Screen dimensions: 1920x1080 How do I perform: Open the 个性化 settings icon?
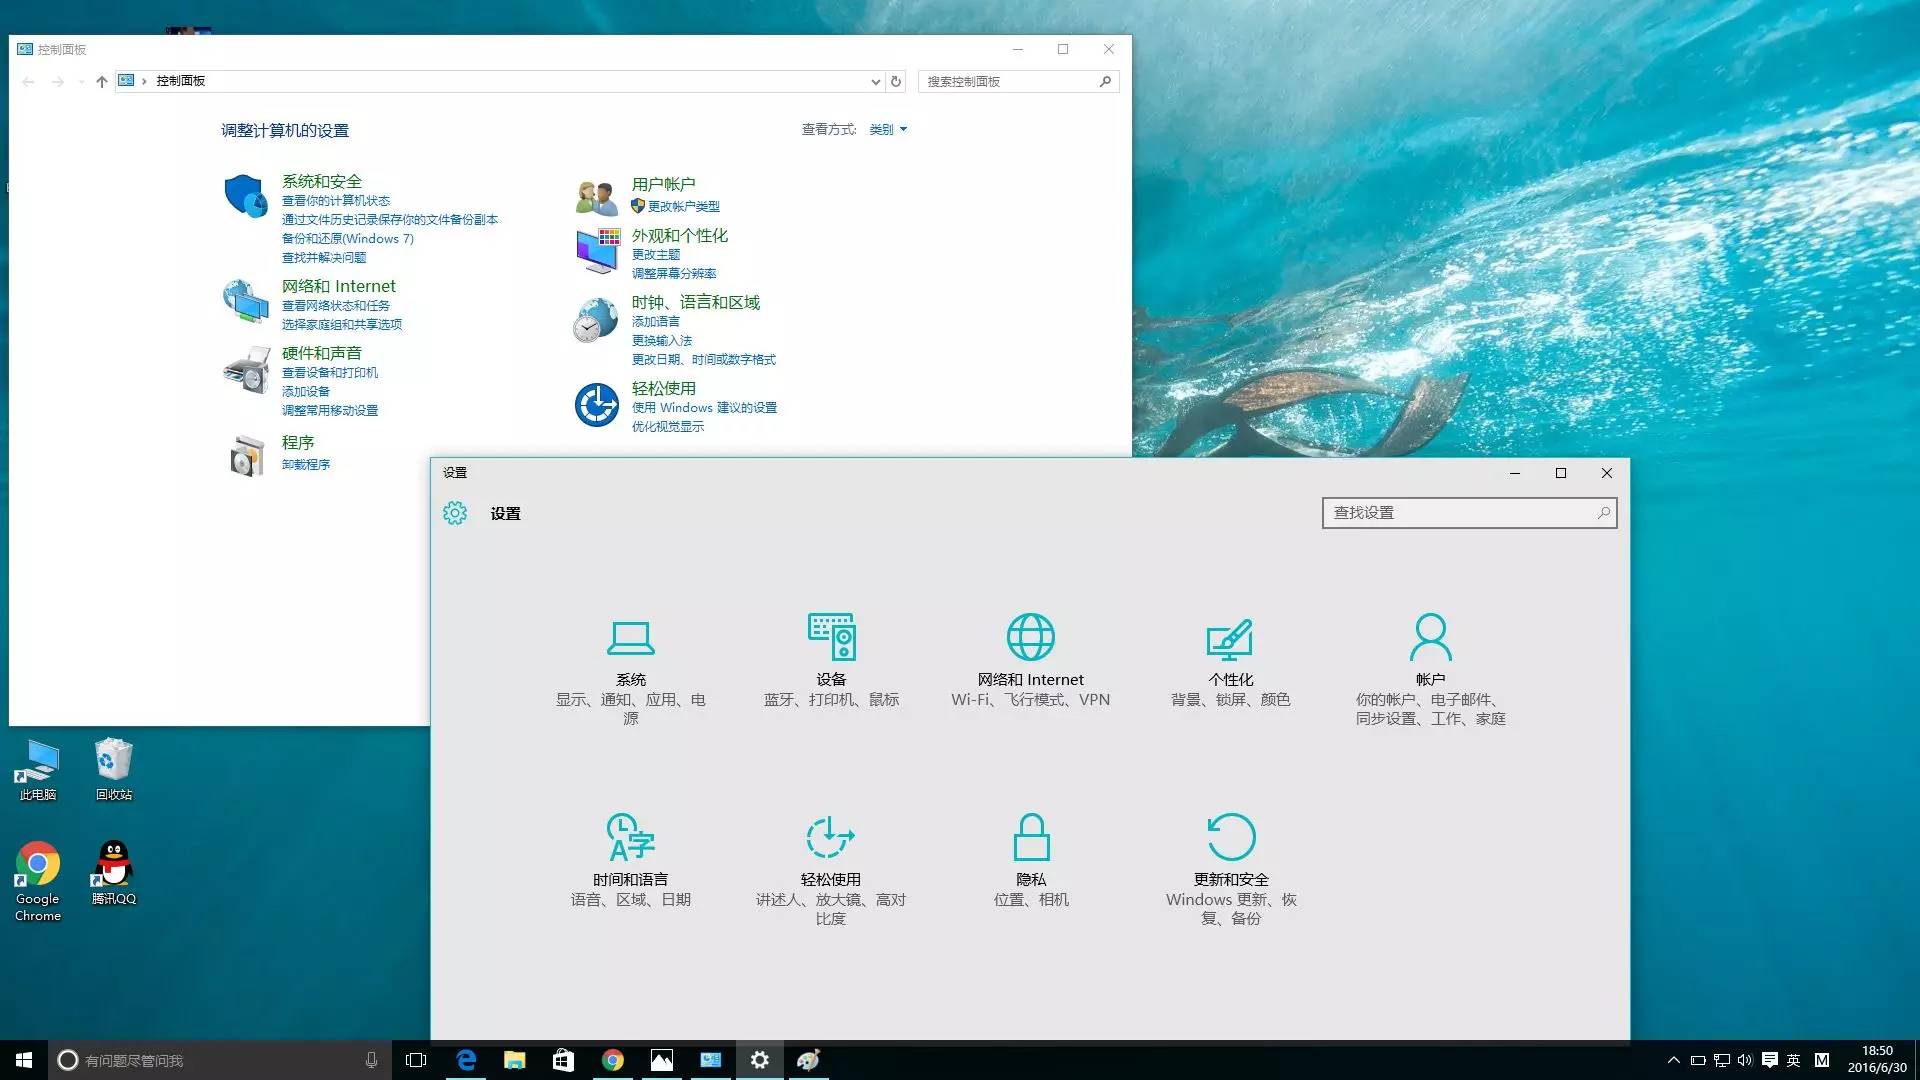click(x=1230, y=639)
